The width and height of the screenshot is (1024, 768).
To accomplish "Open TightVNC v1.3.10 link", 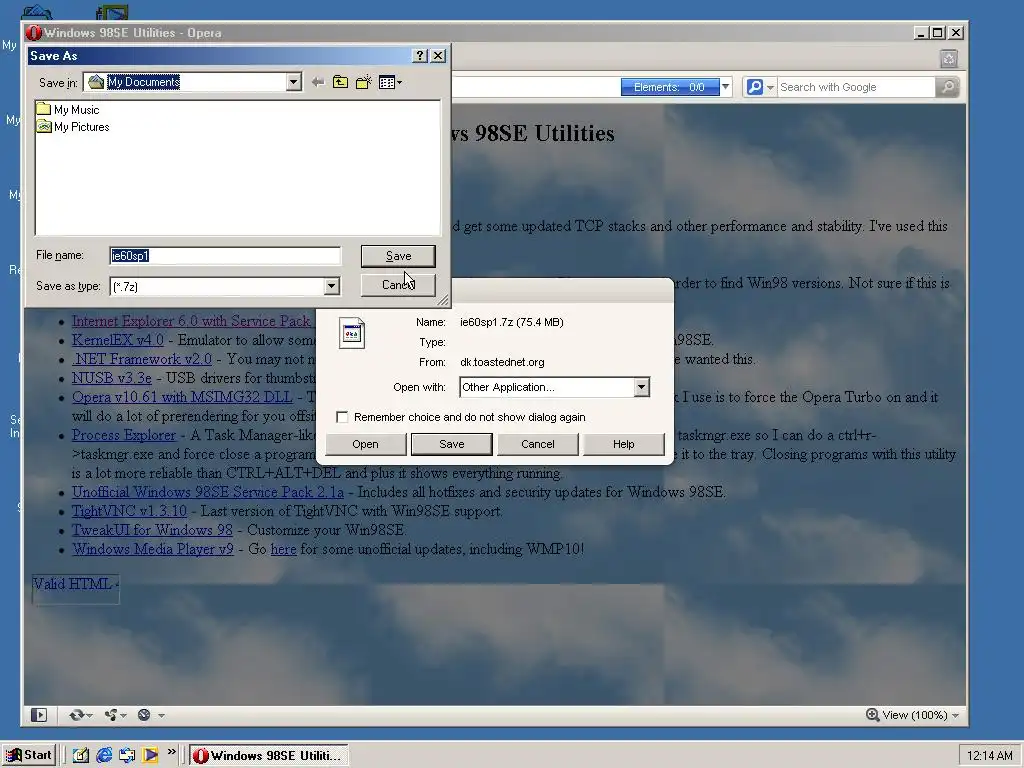I will pos(129,511).
